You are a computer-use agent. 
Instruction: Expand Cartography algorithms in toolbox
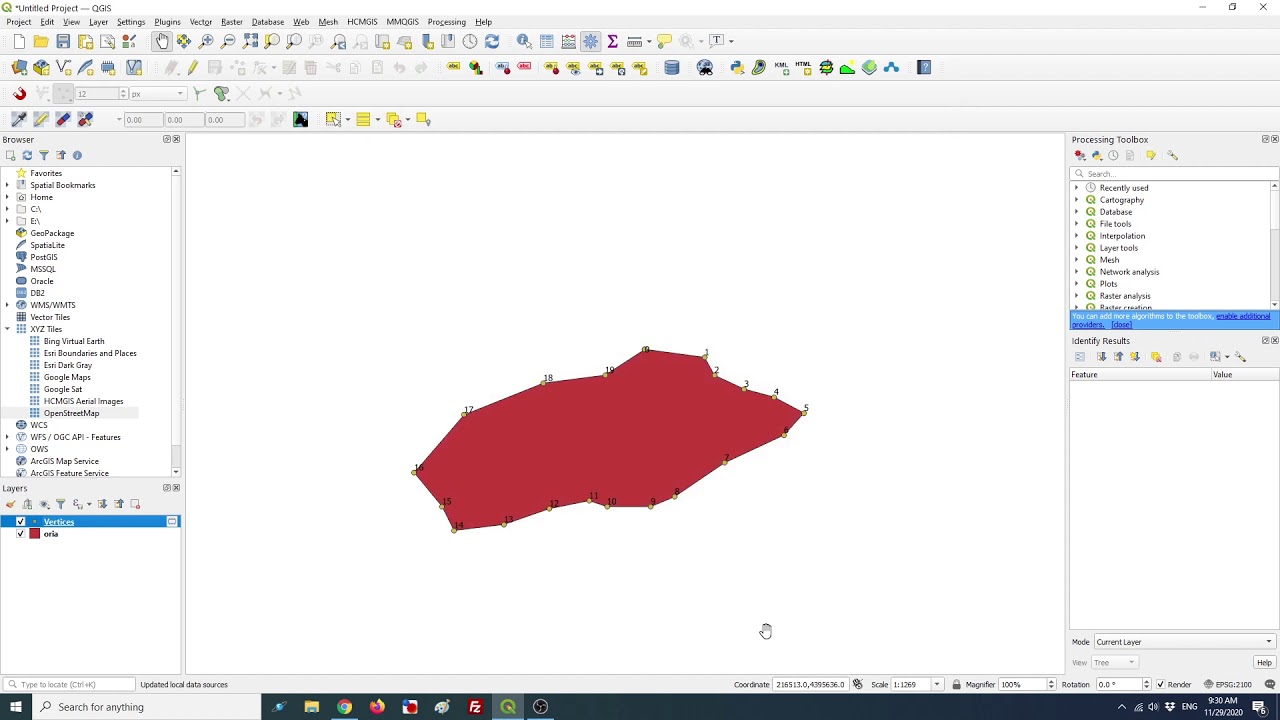point(1077,200)
